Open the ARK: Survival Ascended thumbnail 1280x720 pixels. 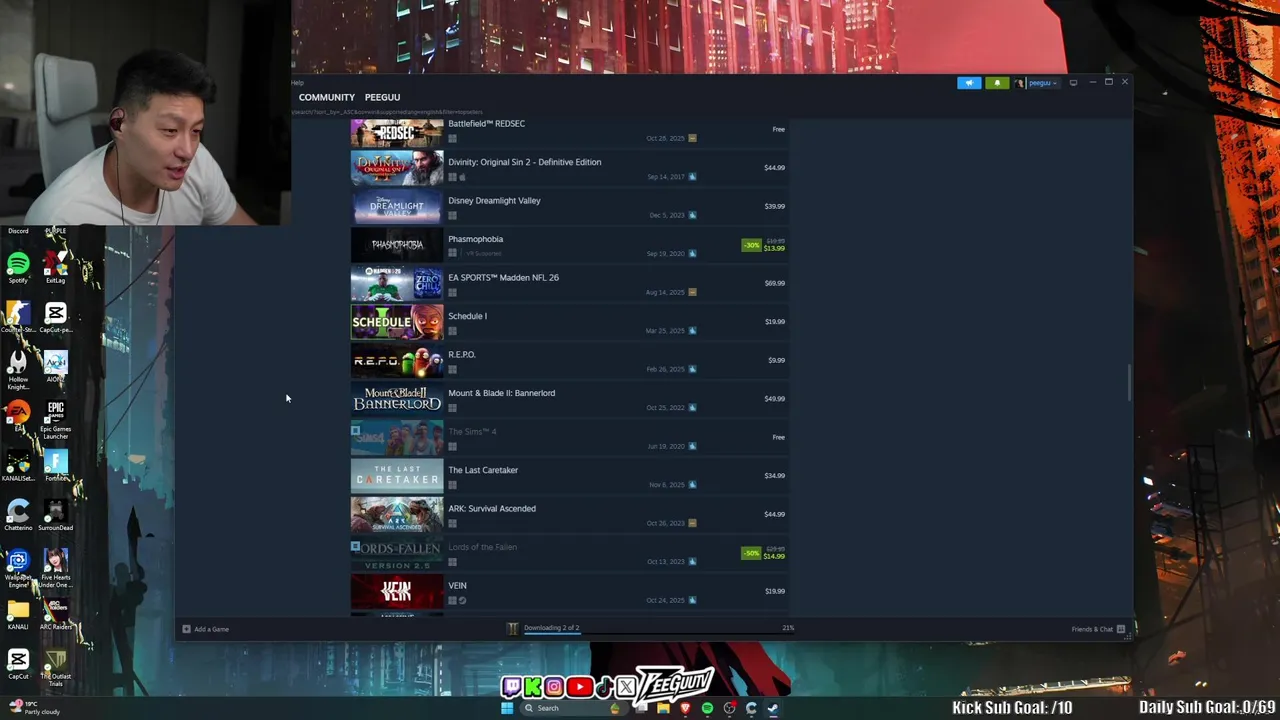point(397,515)
